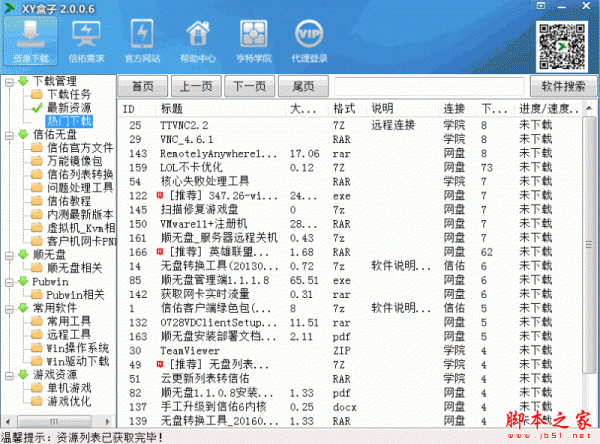Select the 云更新列表转信佑 row
The width and height of the screenshot is (600, 444).
350,379
